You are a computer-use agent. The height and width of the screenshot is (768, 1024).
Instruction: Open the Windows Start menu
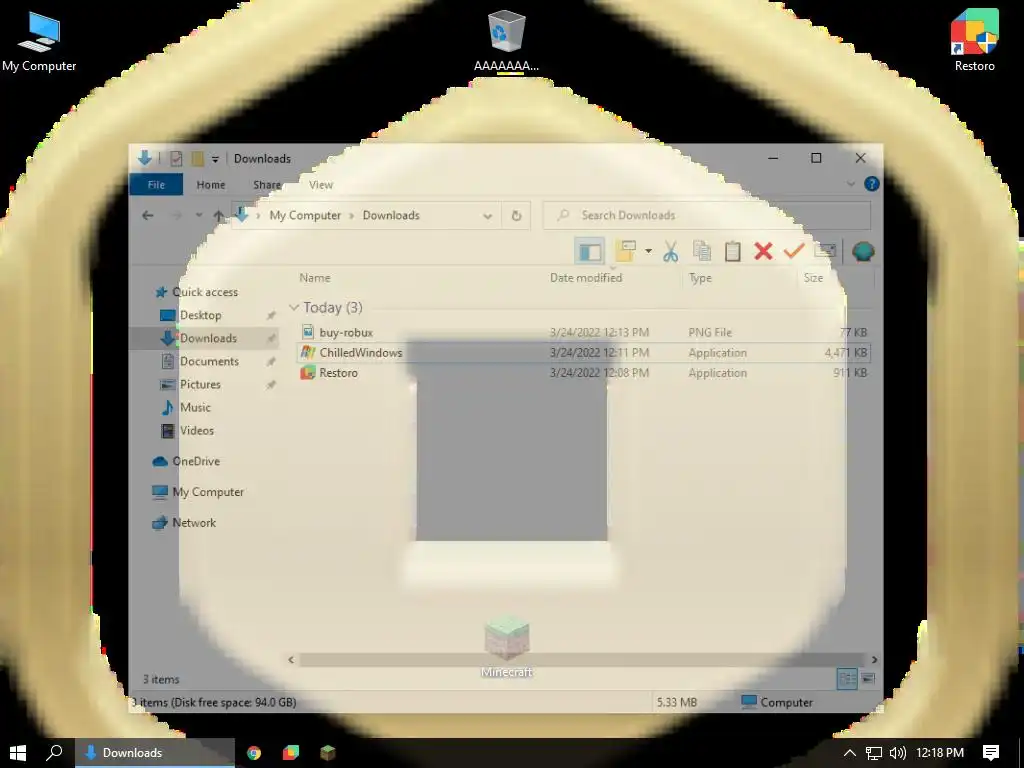pyautogui.click(x=18, y=752)
